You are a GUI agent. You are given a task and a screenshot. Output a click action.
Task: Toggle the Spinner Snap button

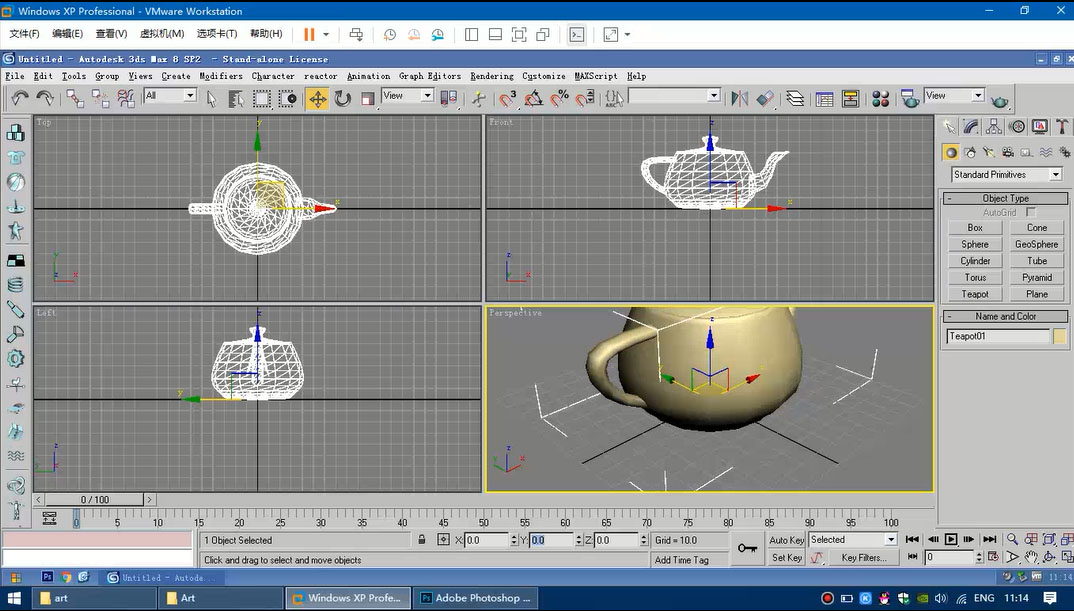[585, 99]
